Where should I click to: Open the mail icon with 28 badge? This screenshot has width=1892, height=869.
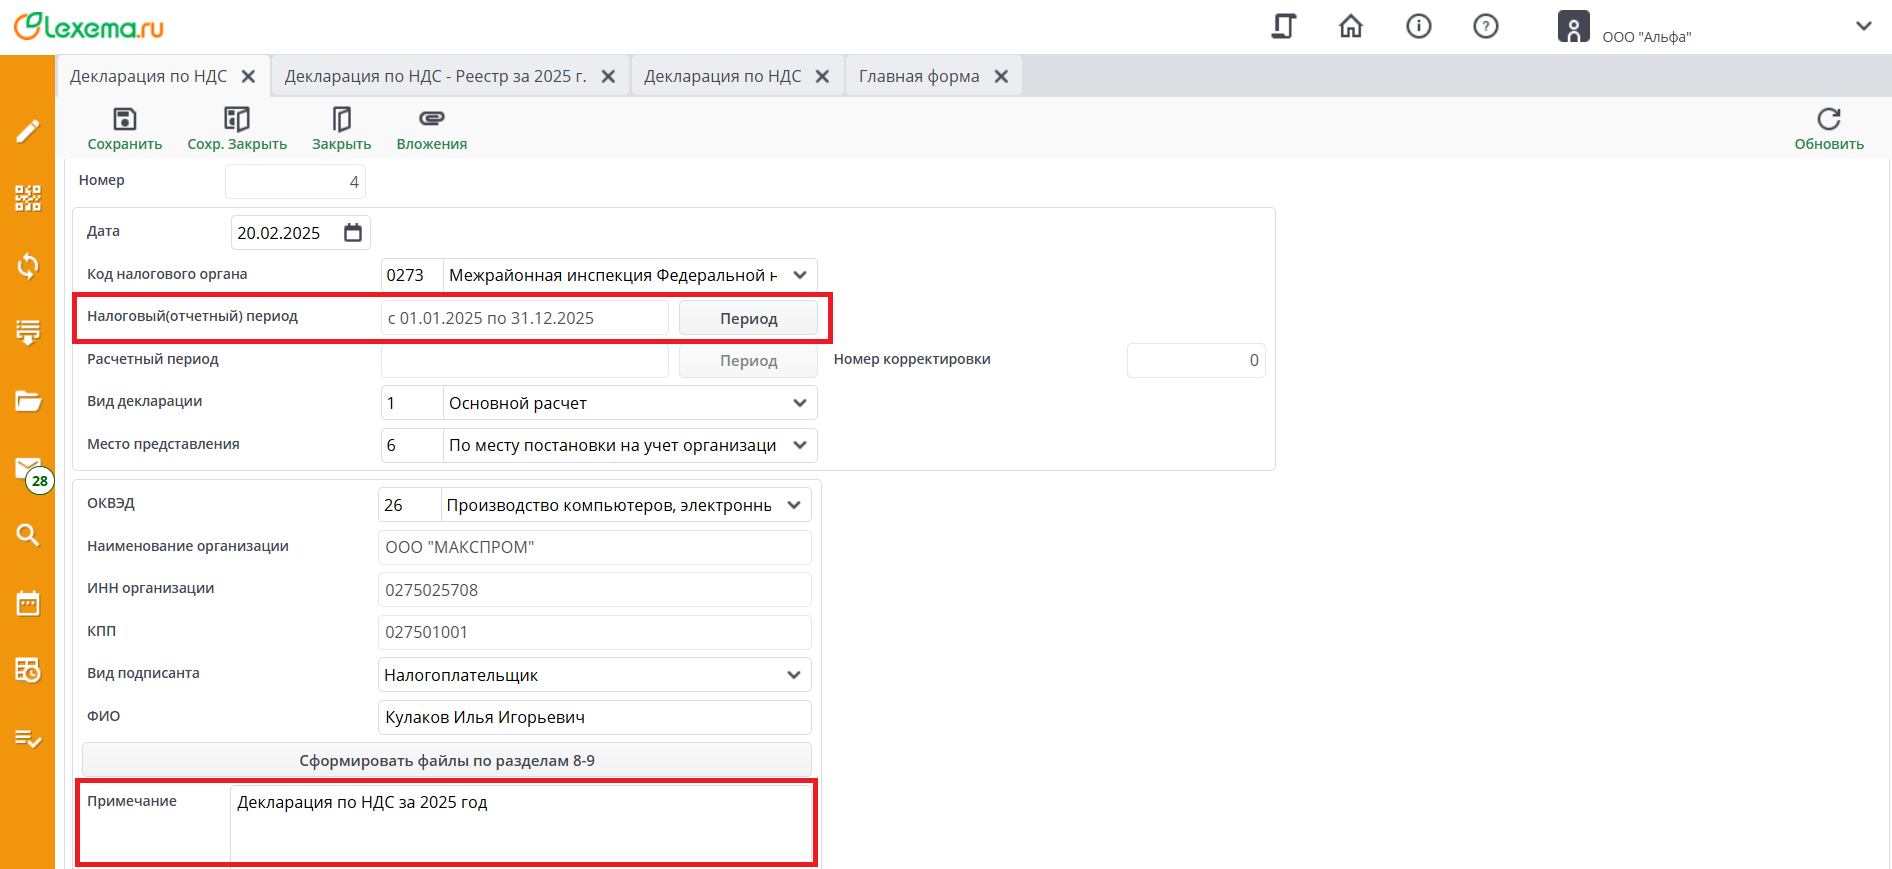pos(28,470)
